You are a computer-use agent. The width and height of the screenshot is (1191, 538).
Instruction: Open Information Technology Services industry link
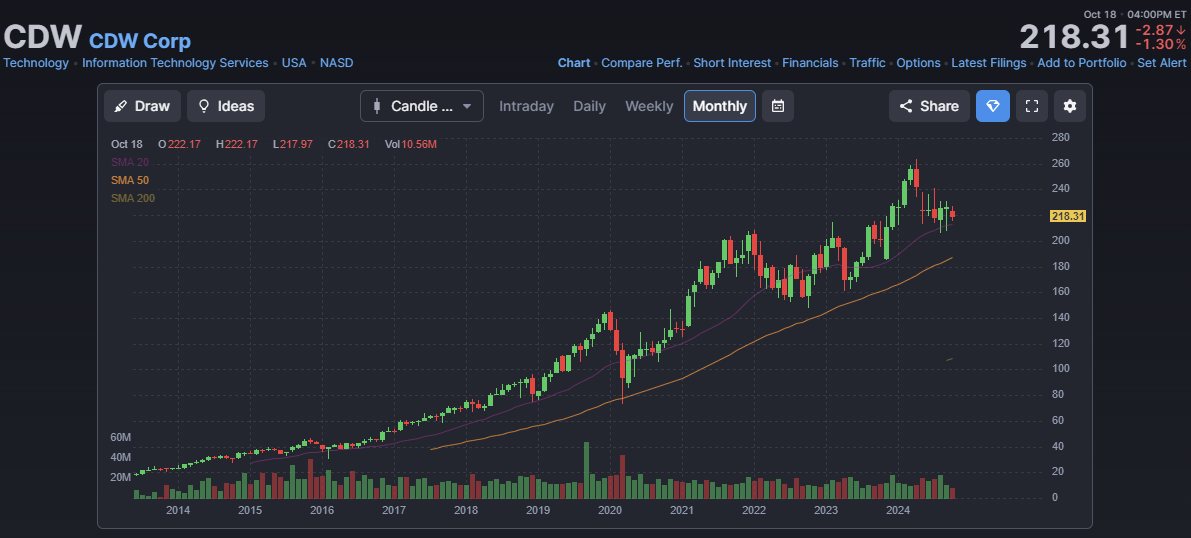click(175, 63)
